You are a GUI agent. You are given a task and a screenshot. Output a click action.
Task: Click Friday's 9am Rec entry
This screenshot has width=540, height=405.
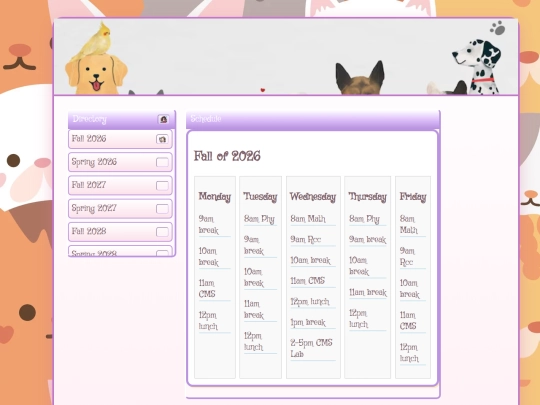(413, 257)
